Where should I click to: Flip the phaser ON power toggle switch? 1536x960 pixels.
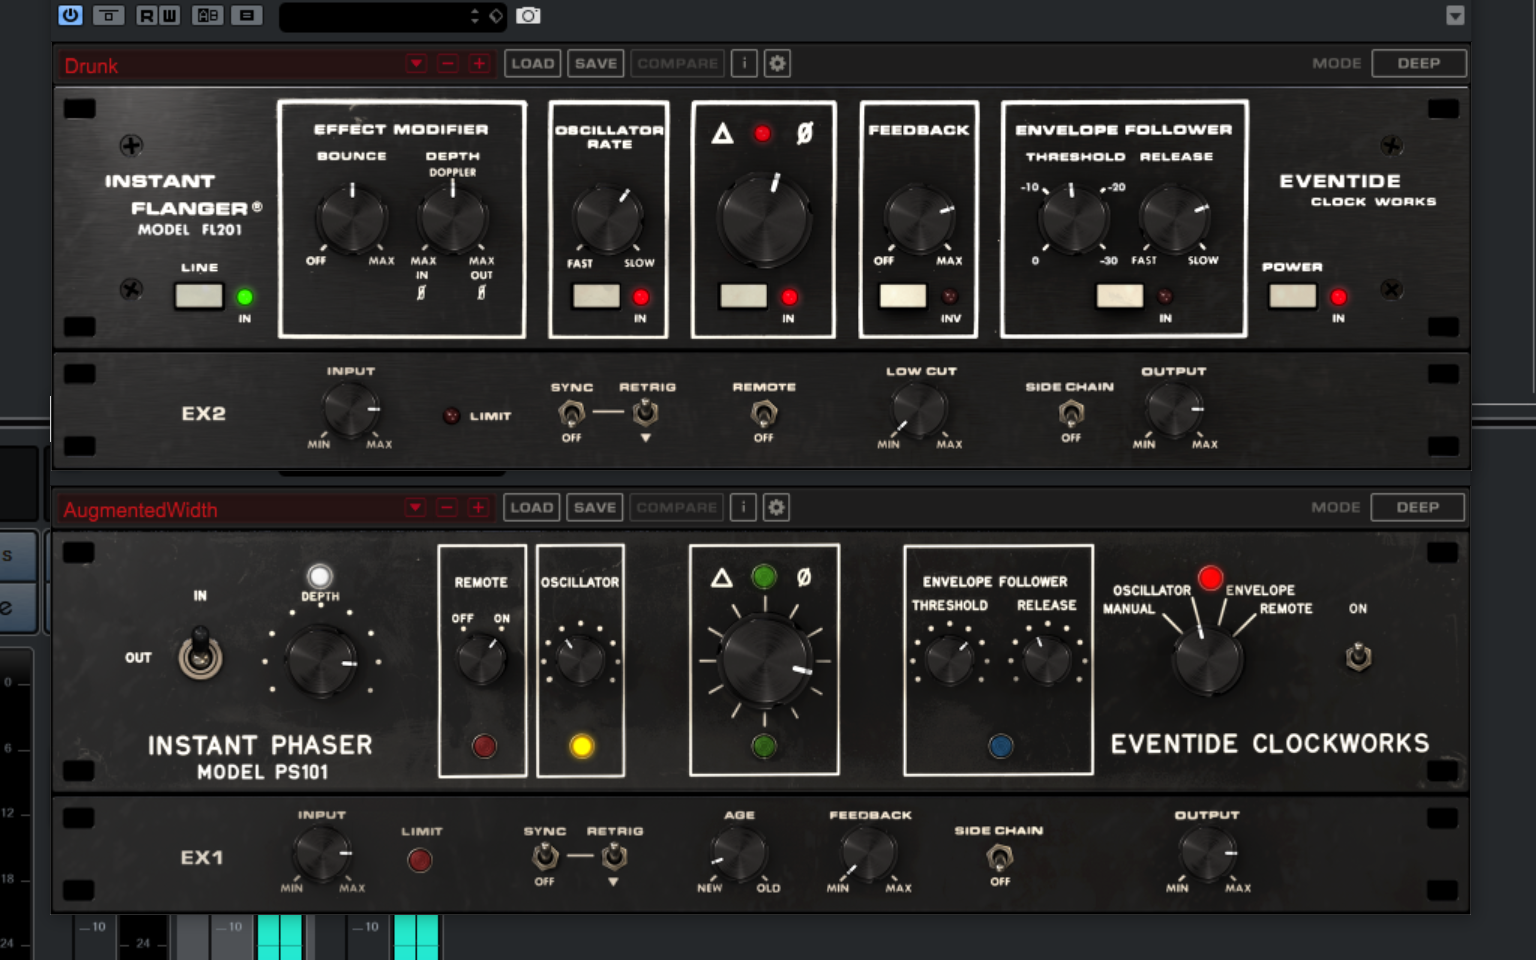[x=1358, y=657]
